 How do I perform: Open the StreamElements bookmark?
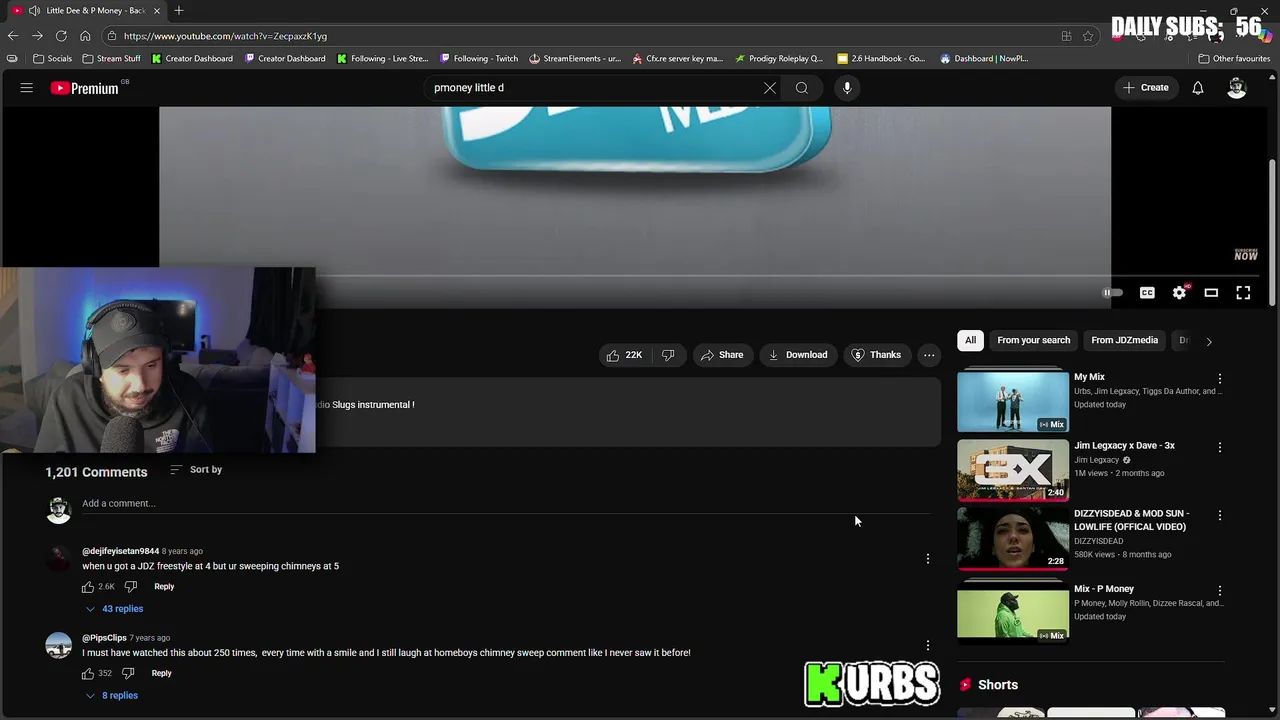[575, 58]
